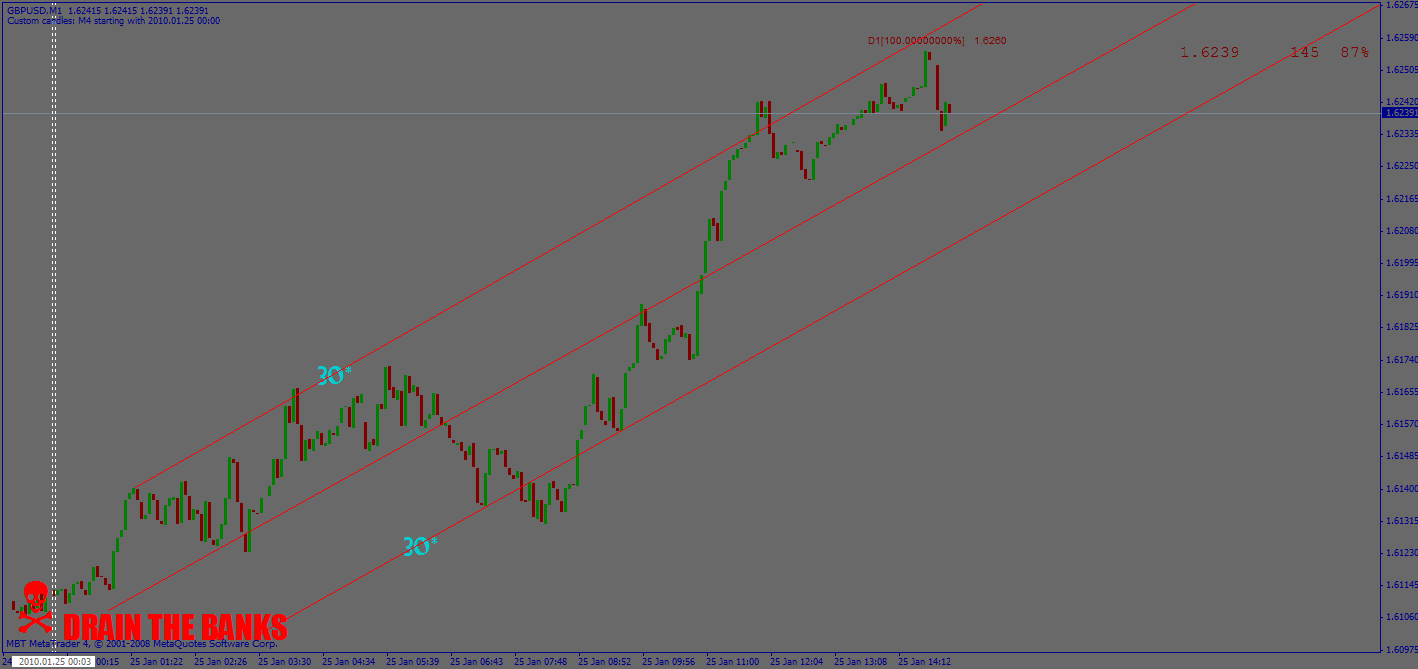The image size is (1418, 669).
Task: Select the red 1.6239 price readout
Action: [1209, 52]
